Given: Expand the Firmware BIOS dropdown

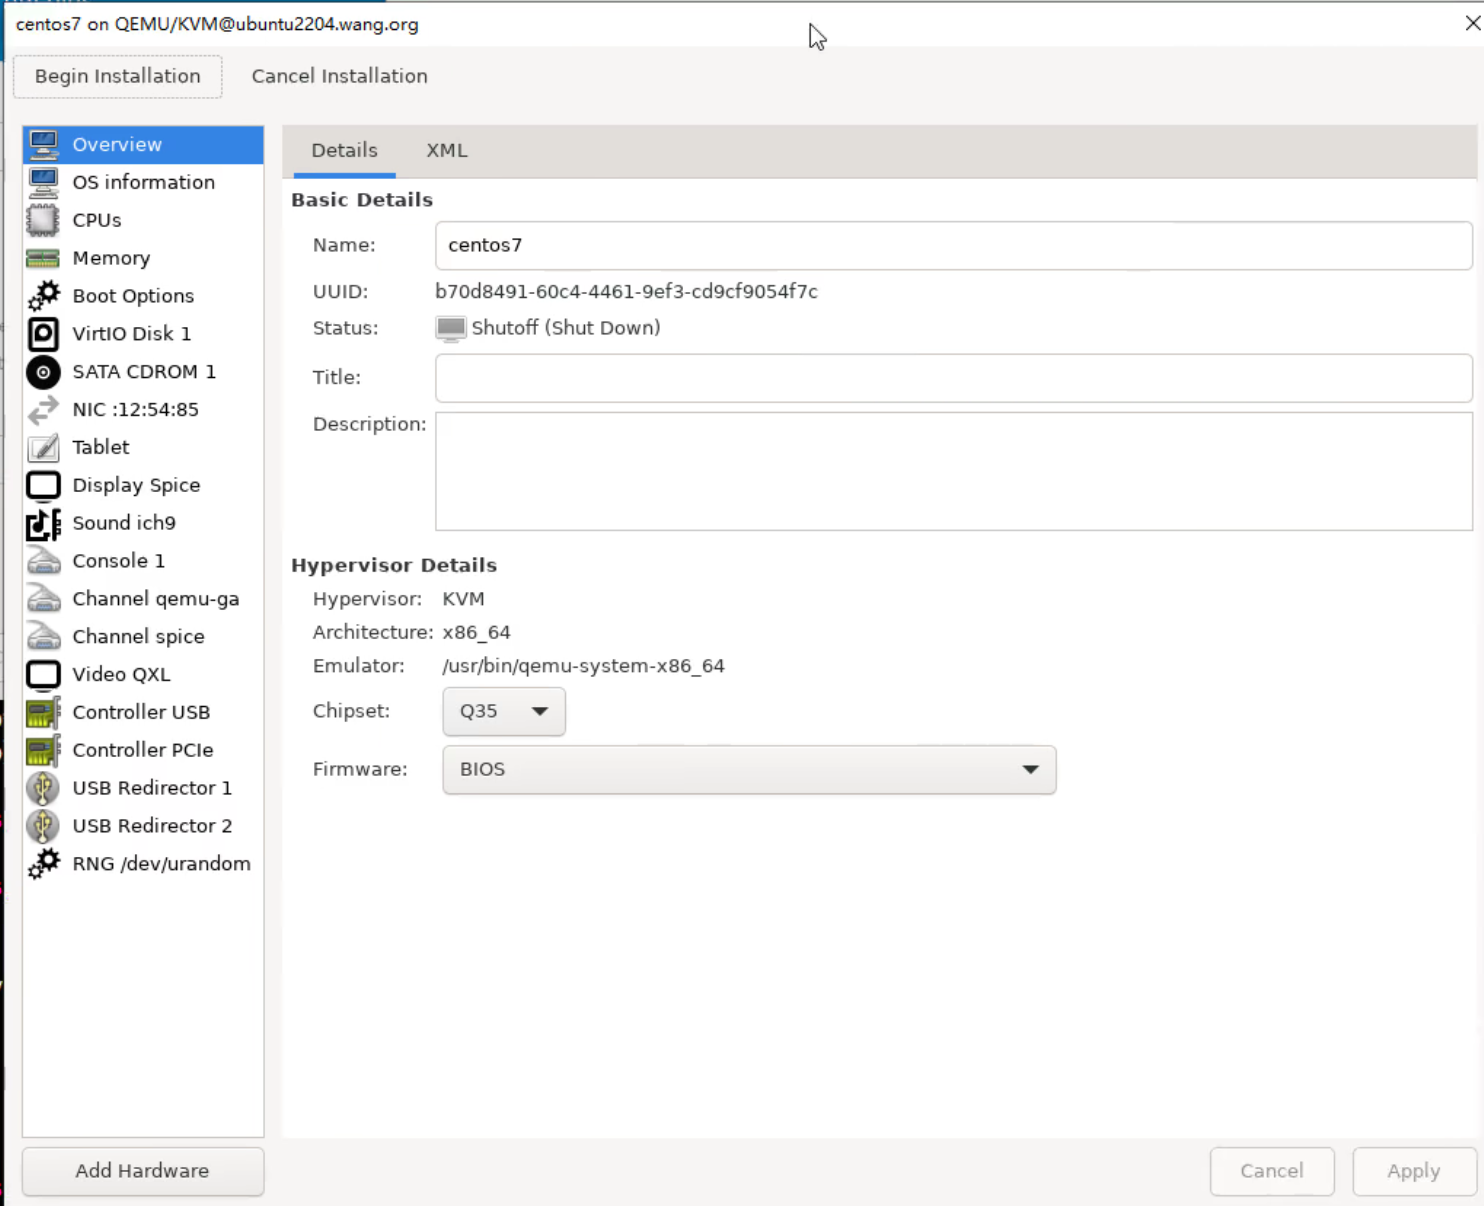Looking at the screenshot, I should tap(748, 769).
